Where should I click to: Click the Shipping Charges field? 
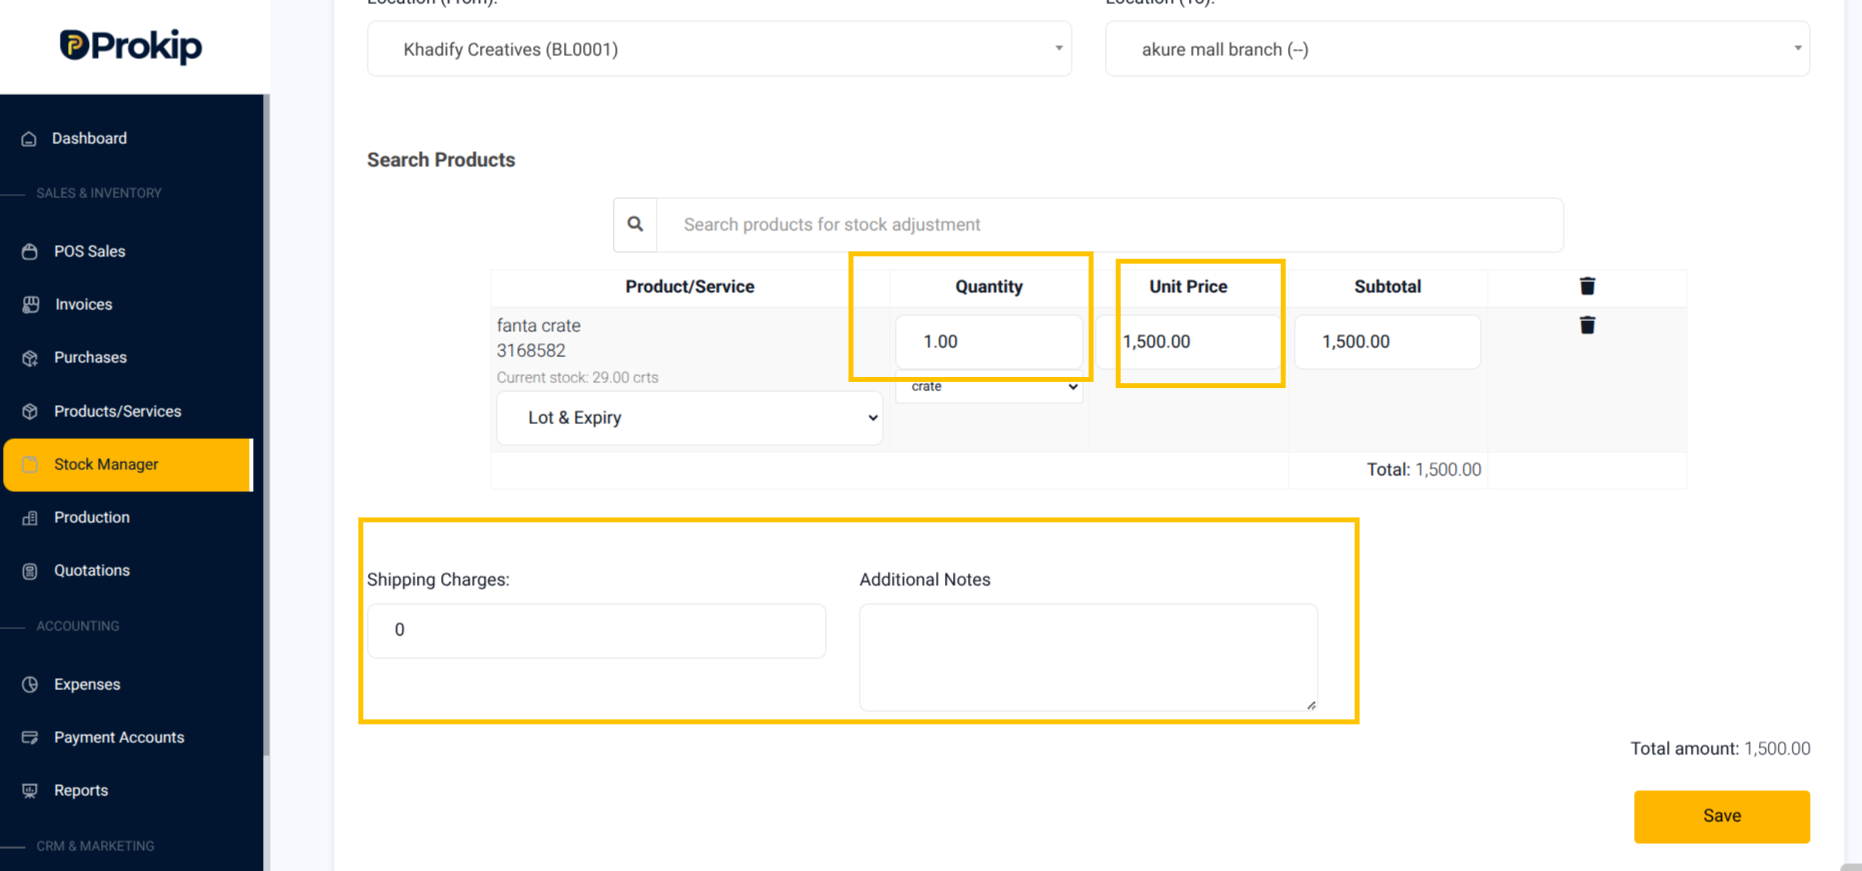[596, 630]
